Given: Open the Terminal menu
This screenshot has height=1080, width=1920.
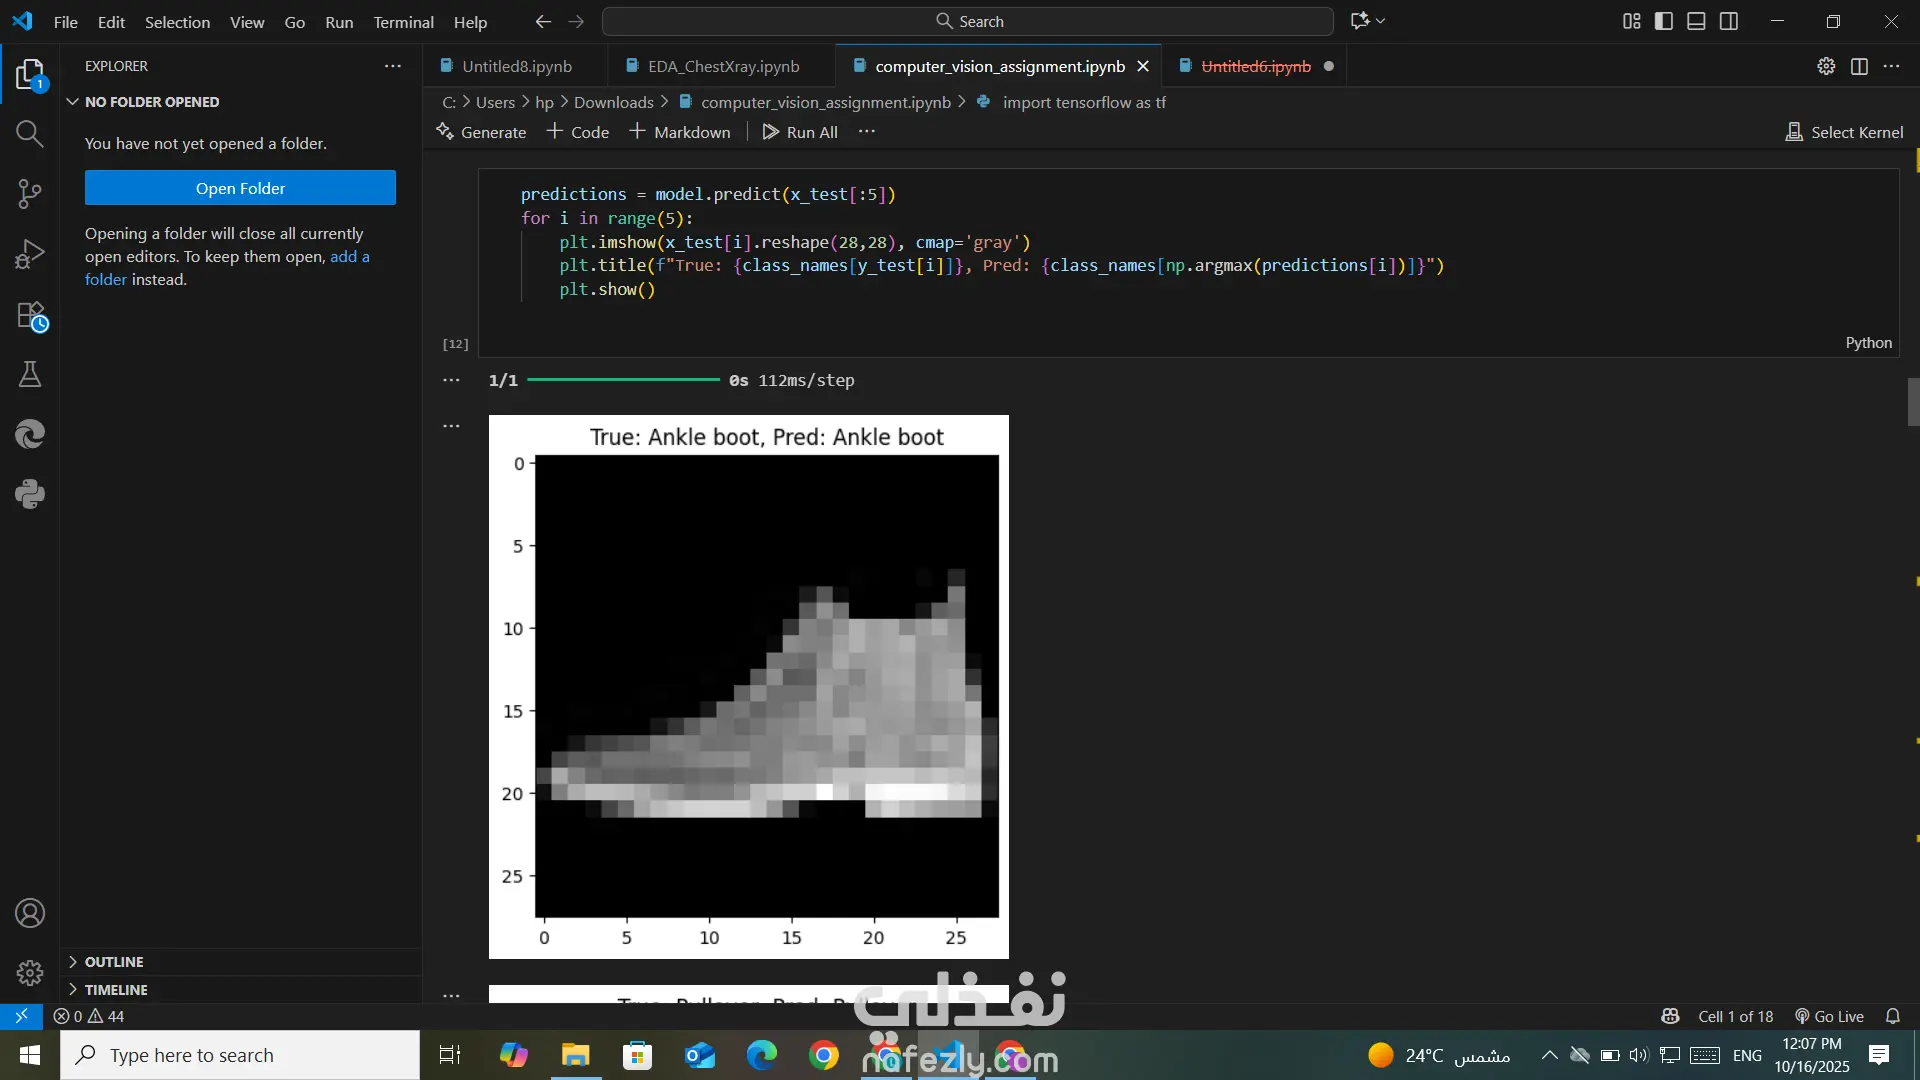Looking at the screenshot, I should pos(403,22).
